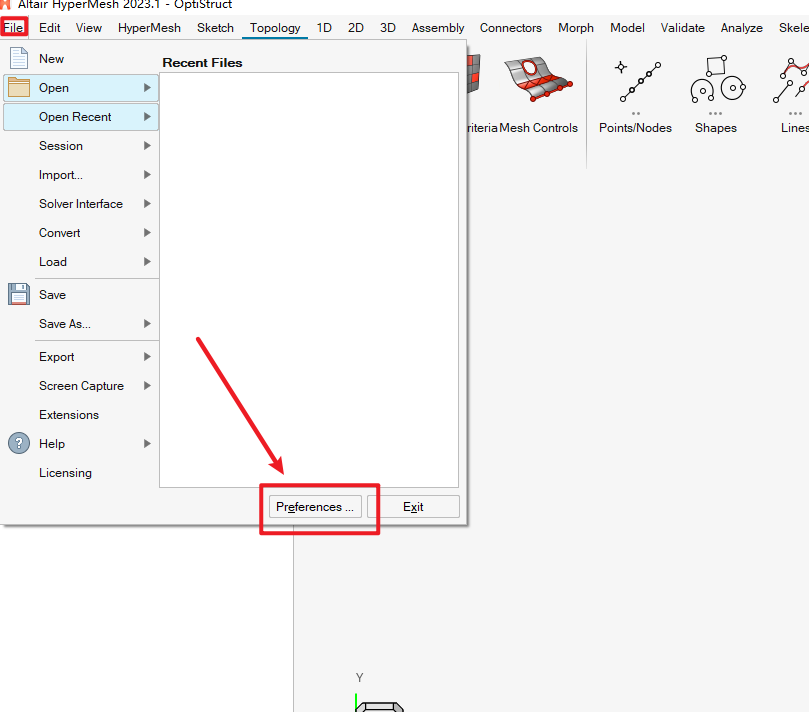Select the Points/Nodes tool icon
Screen dimensions: 809x712
[635, 81]
